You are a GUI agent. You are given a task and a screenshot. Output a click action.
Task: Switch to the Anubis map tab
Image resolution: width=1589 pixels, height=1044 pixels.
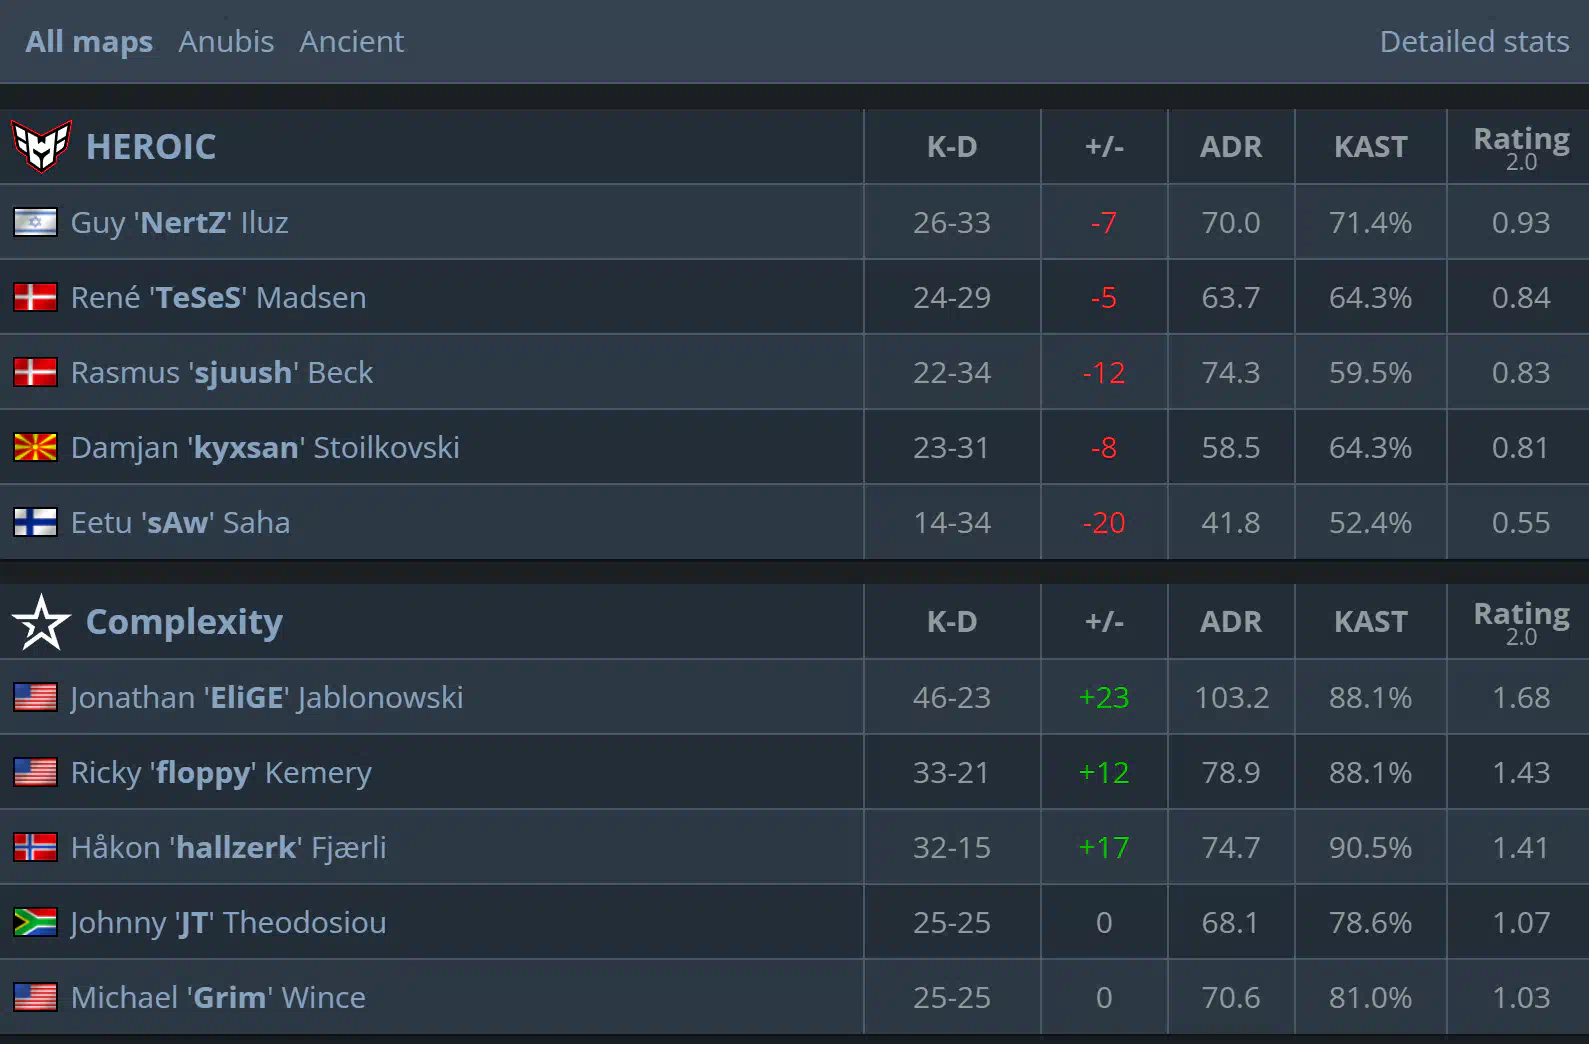[x=226, y=42]
